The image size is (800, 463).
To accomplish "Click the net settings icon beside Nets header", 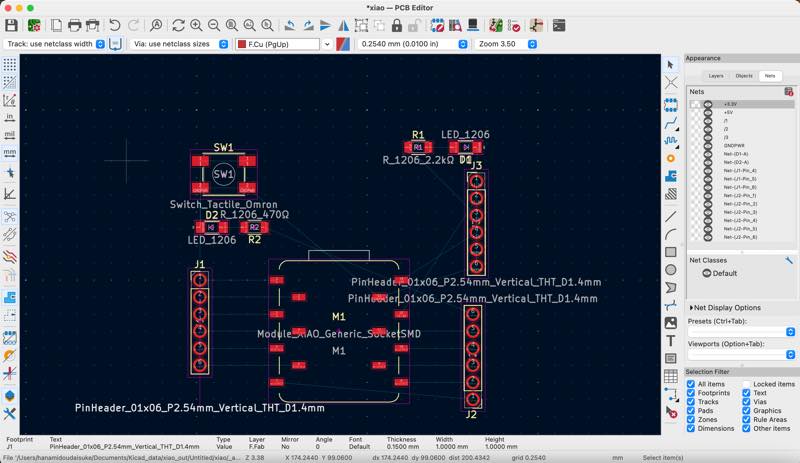I will (x=788, y=92).
